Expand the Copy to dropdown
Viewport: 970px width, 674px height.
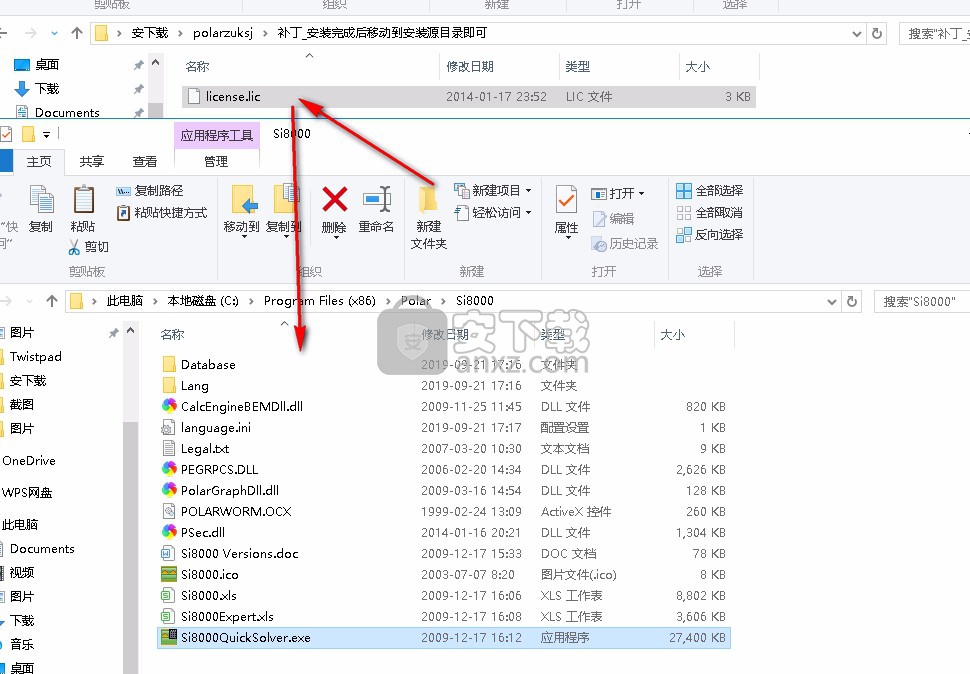tap(284, 227)
